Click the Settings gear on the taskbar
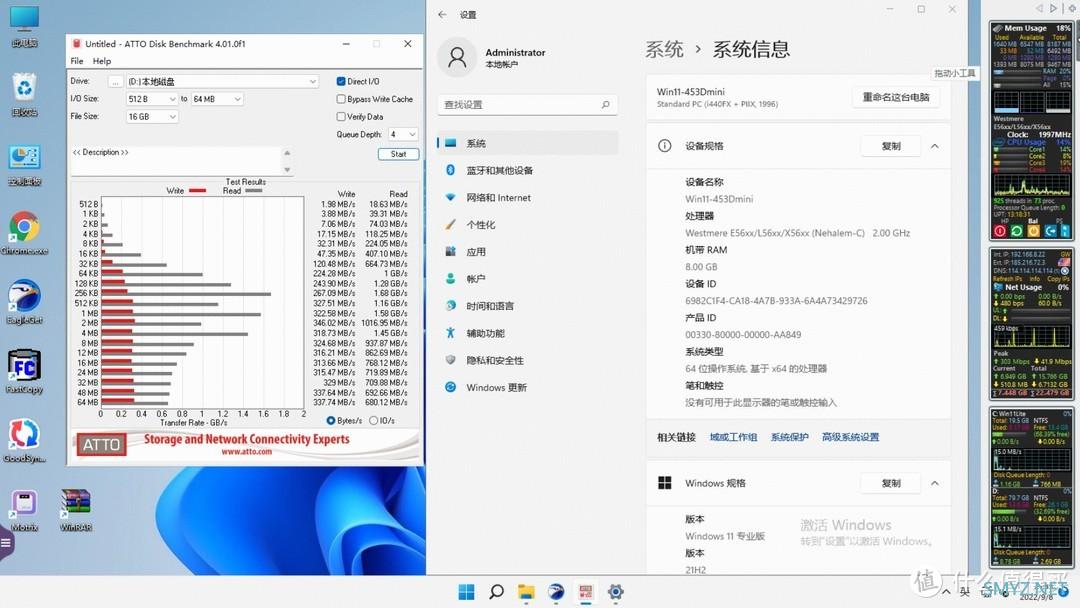Image resolution: width=1080 pixels, height=608 pixels. pos(615,592)
